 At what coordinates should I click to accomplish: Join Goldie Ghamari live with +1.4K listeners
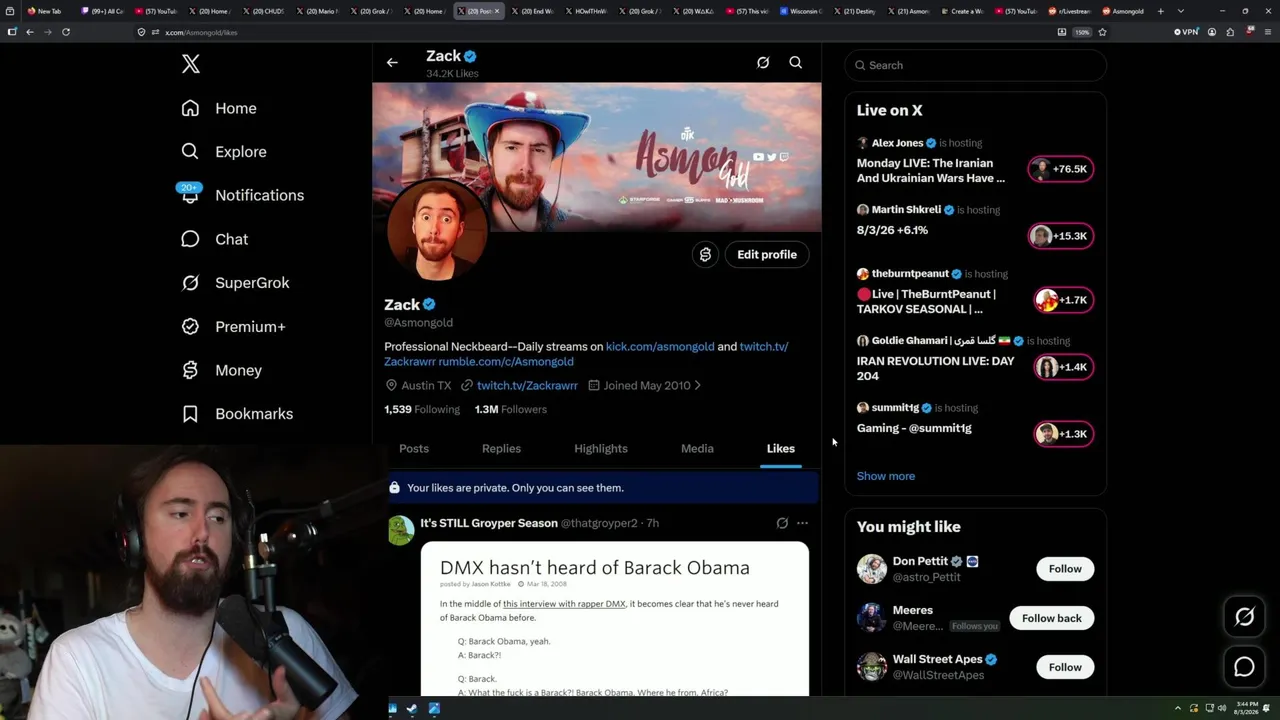click(1063, 367)
